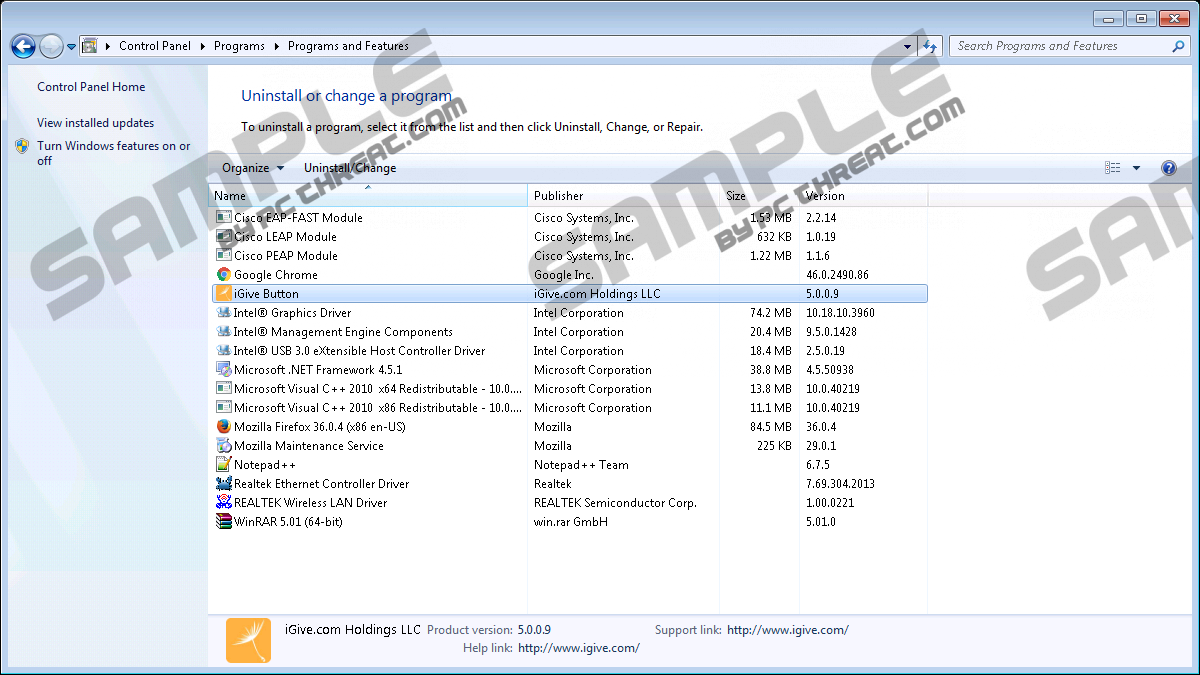Click the Notepad++ program icon
The height and width of the screenshot is (675, 1200).
(x=224, y=465)
